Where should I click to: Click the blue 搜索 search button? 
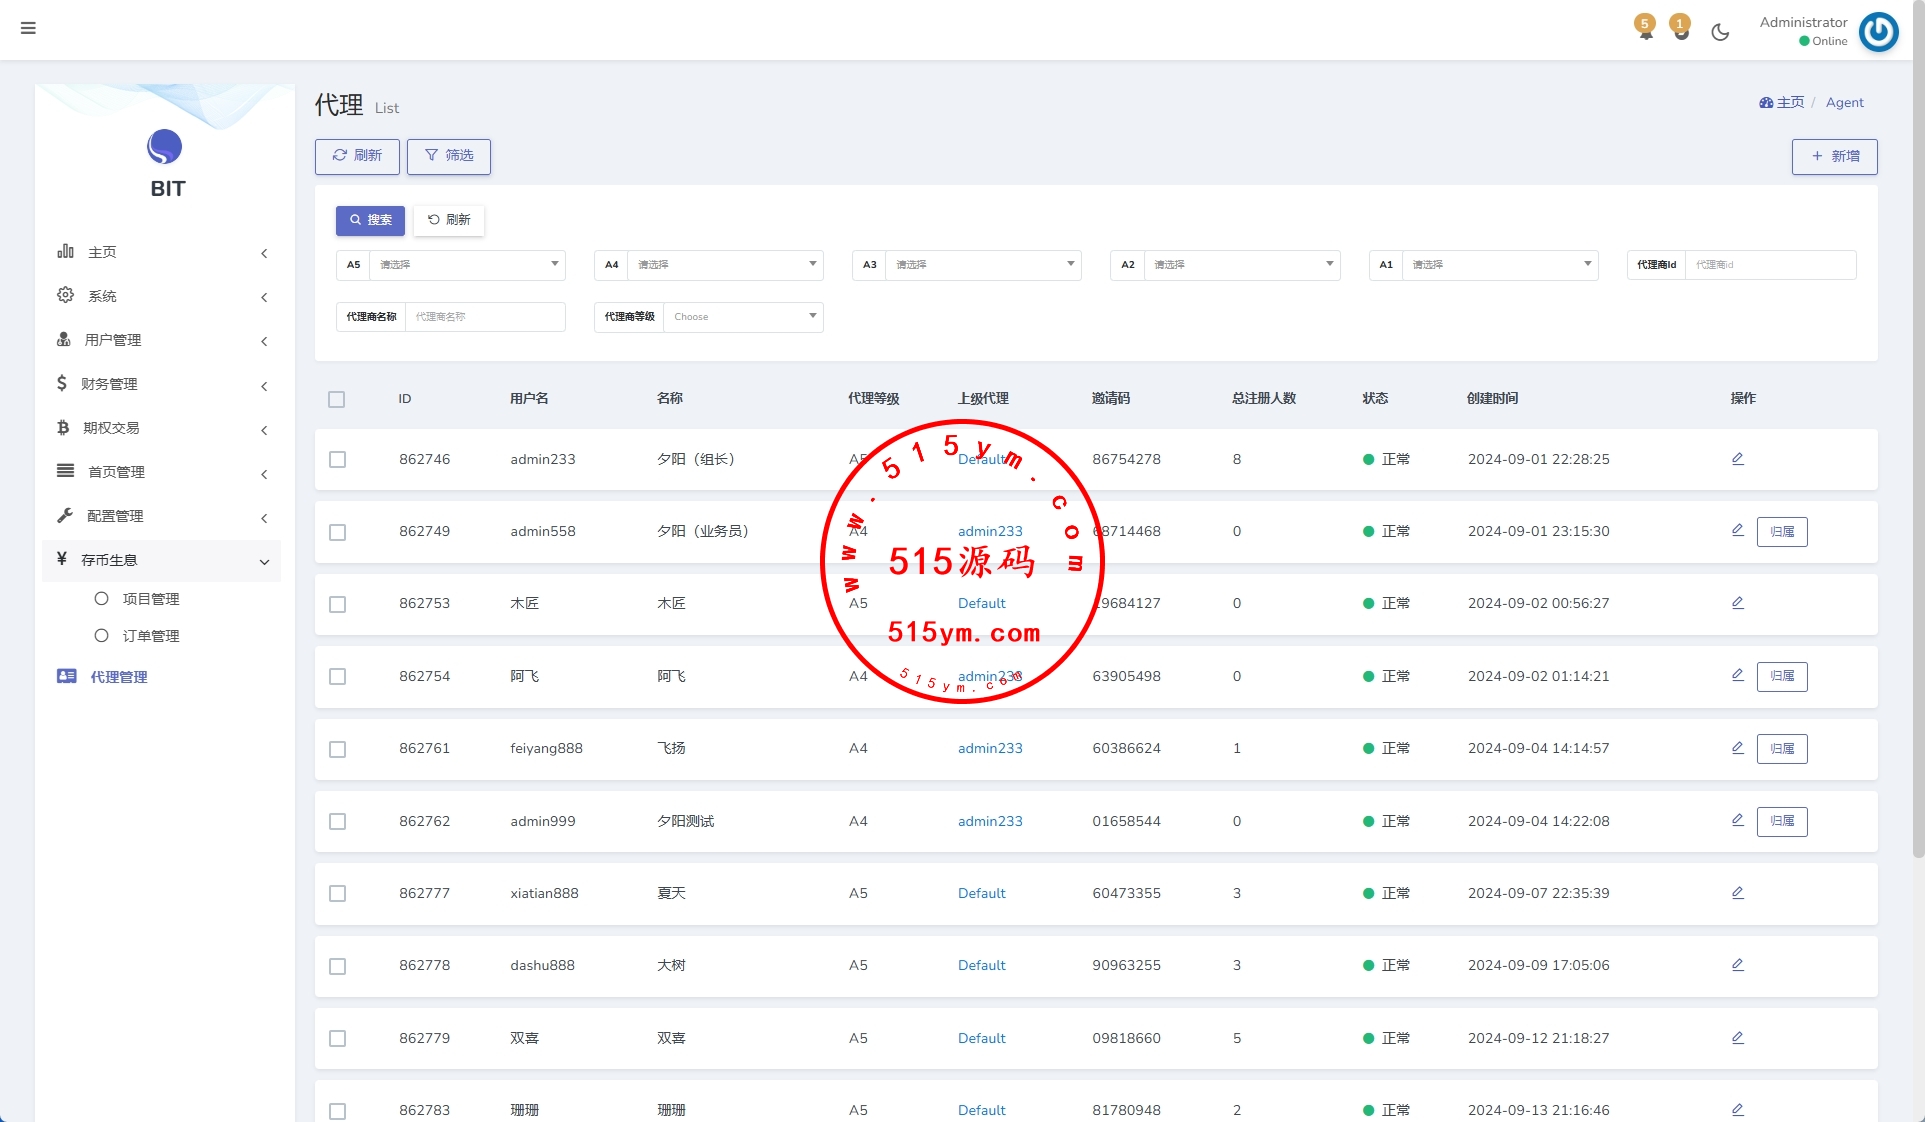pyautogui.click(x=370, y=220)
